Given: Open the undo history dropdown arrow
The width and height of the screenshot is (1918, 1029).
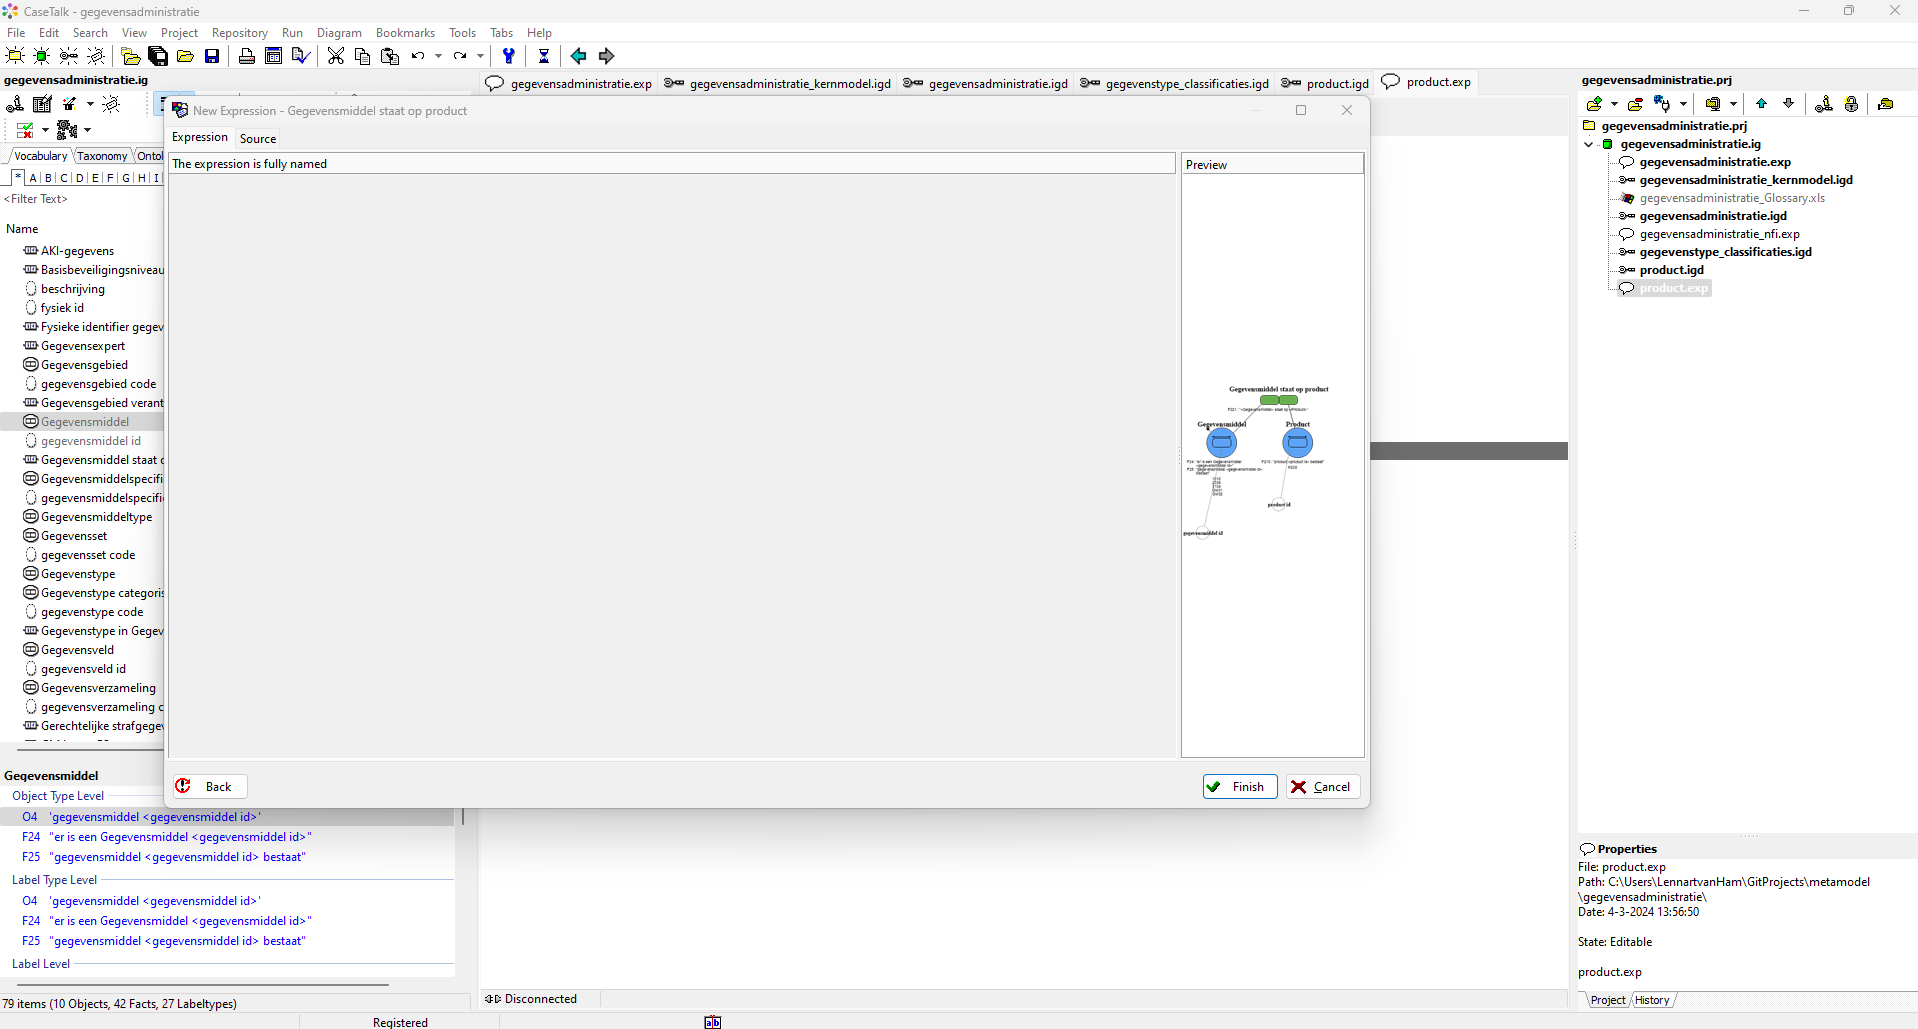Looking at the screenshot, I should click(x=438, y=56).
